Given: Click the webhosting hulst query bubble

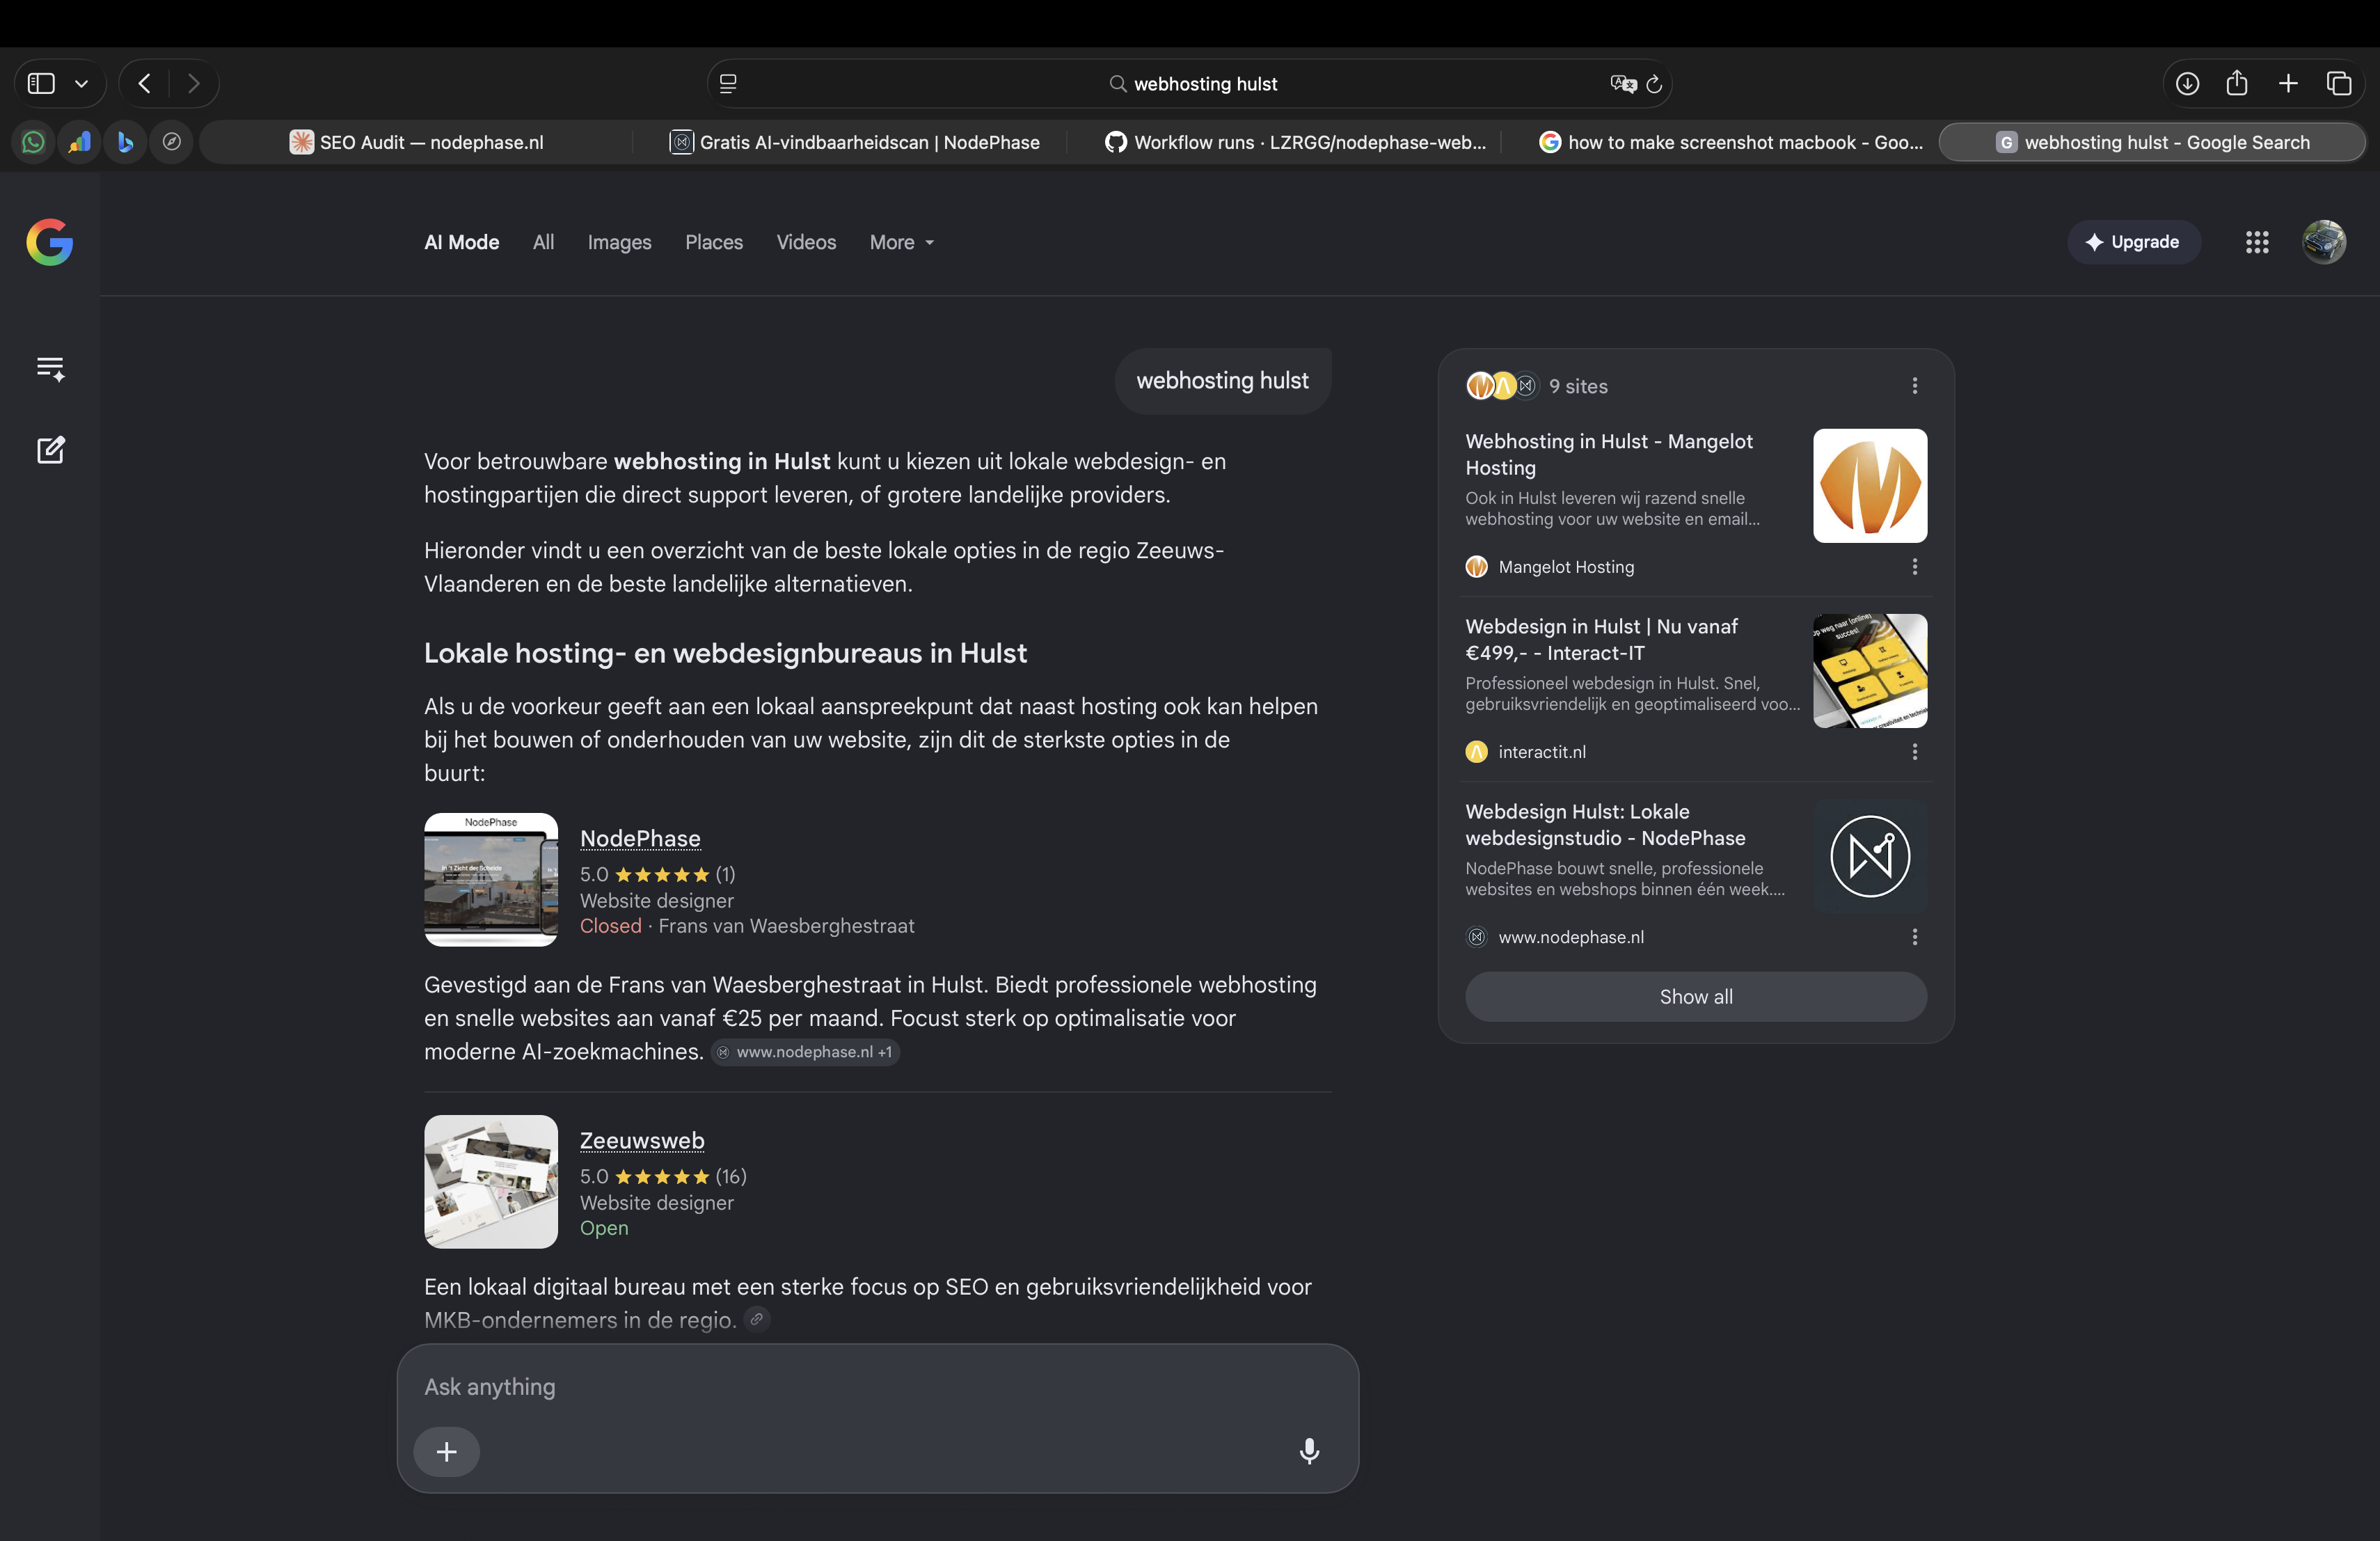Looking at the screenshot, I should click(1222, 381).
